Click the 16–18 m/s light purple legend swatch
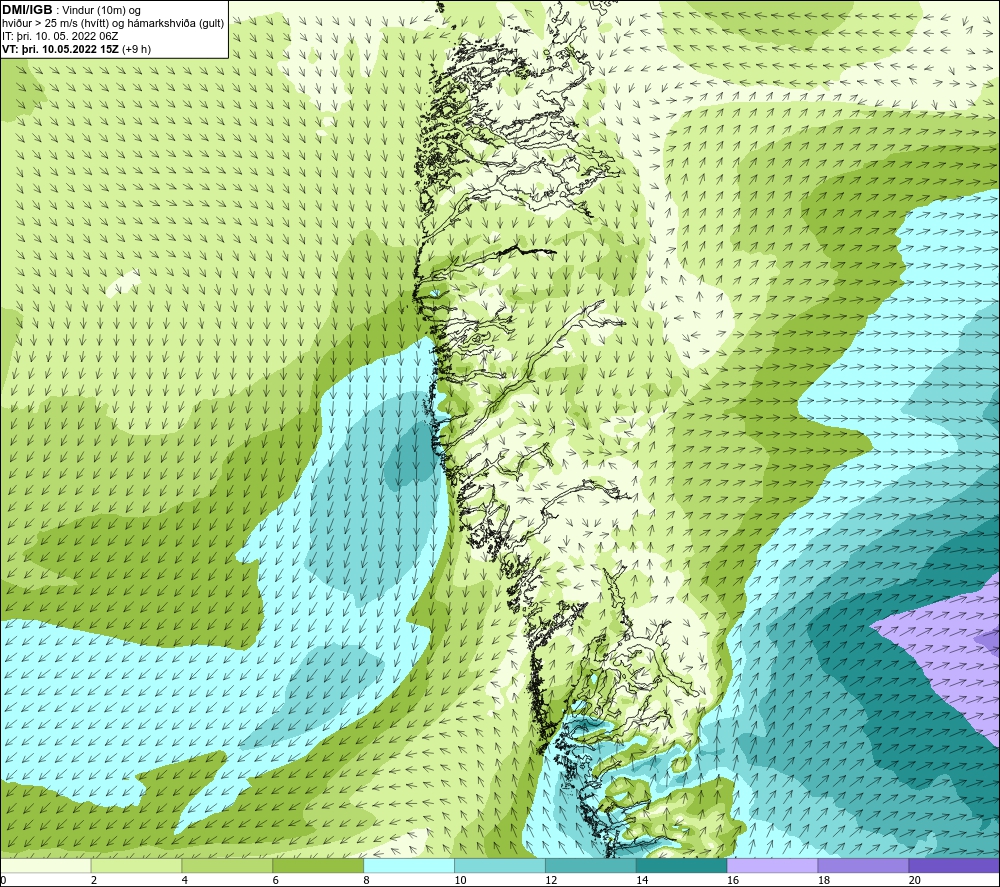Image resolution: width=1000 pixels, height=887 pixels. tap(772, 865)
